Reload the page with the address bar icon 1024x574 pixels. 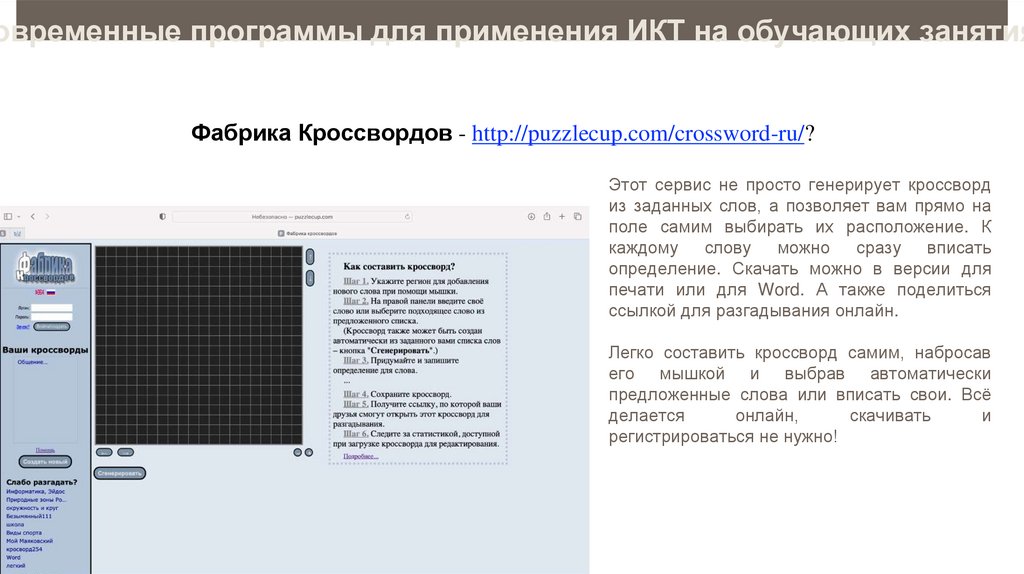pos(407,216)
